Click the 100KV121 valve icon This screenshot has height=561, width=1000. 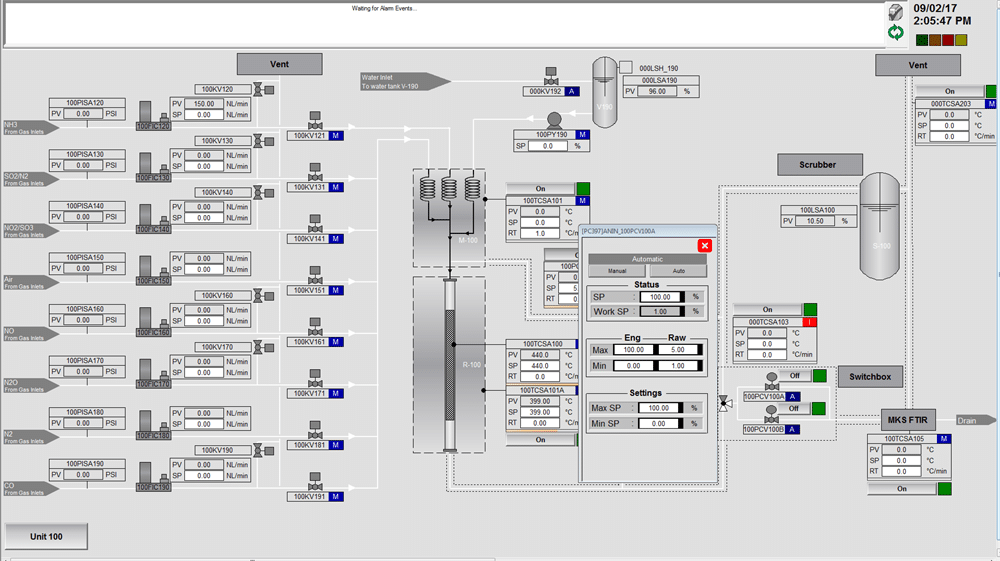(315, 120)
